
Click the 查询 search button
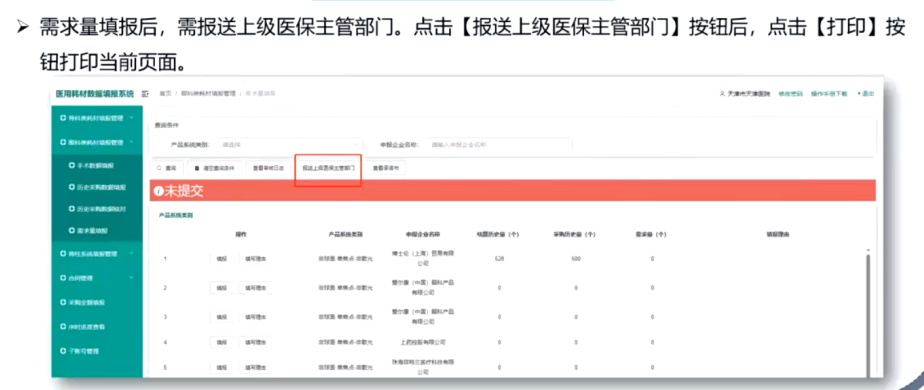tap(167, 168)
